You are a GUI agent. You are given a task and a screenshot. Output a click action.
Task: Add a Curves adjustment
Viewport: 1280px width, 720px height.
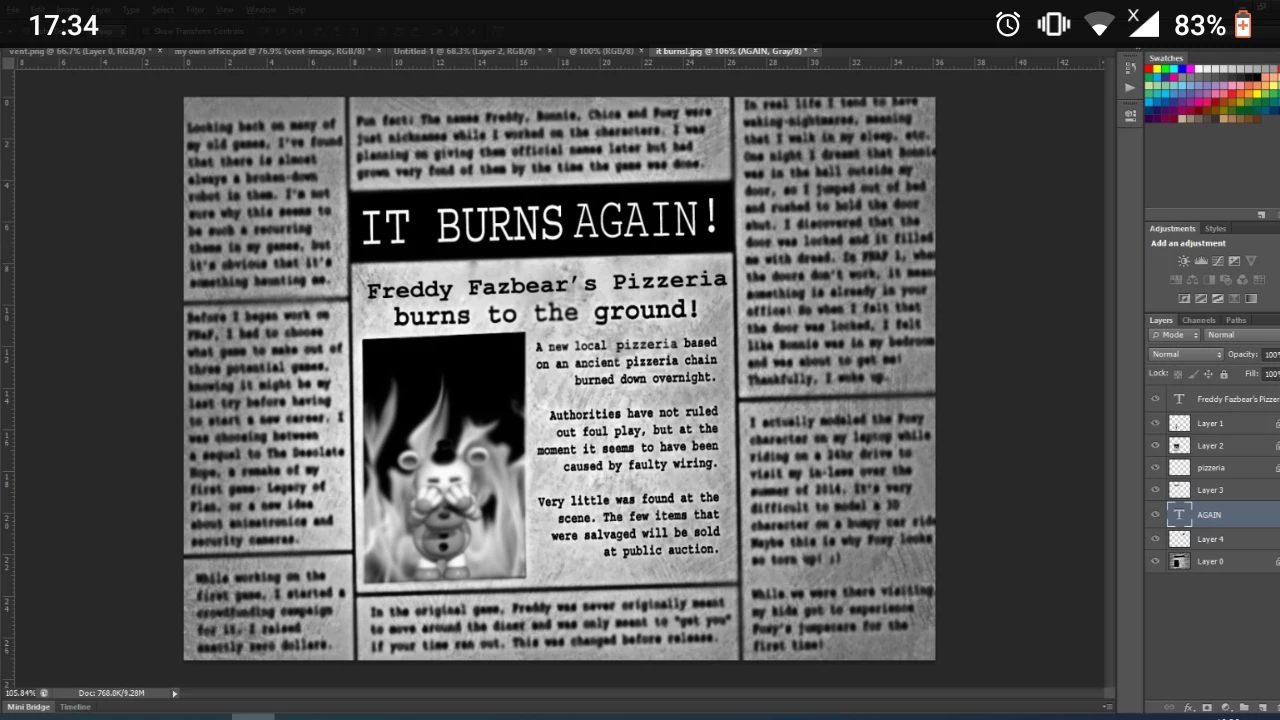(1218, 261)
